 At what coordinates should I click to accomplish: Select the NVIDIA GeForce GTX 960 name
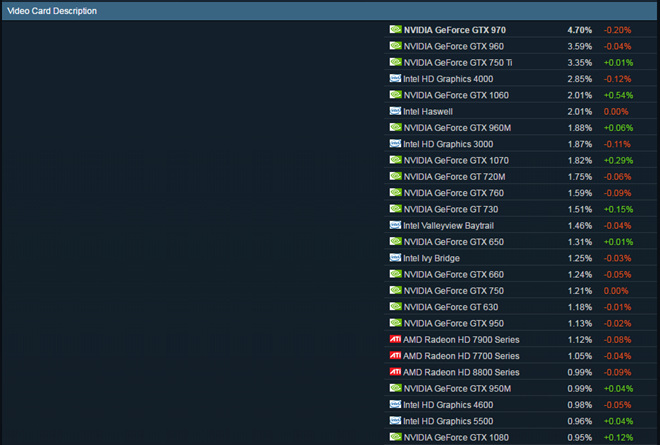(454, 46)
